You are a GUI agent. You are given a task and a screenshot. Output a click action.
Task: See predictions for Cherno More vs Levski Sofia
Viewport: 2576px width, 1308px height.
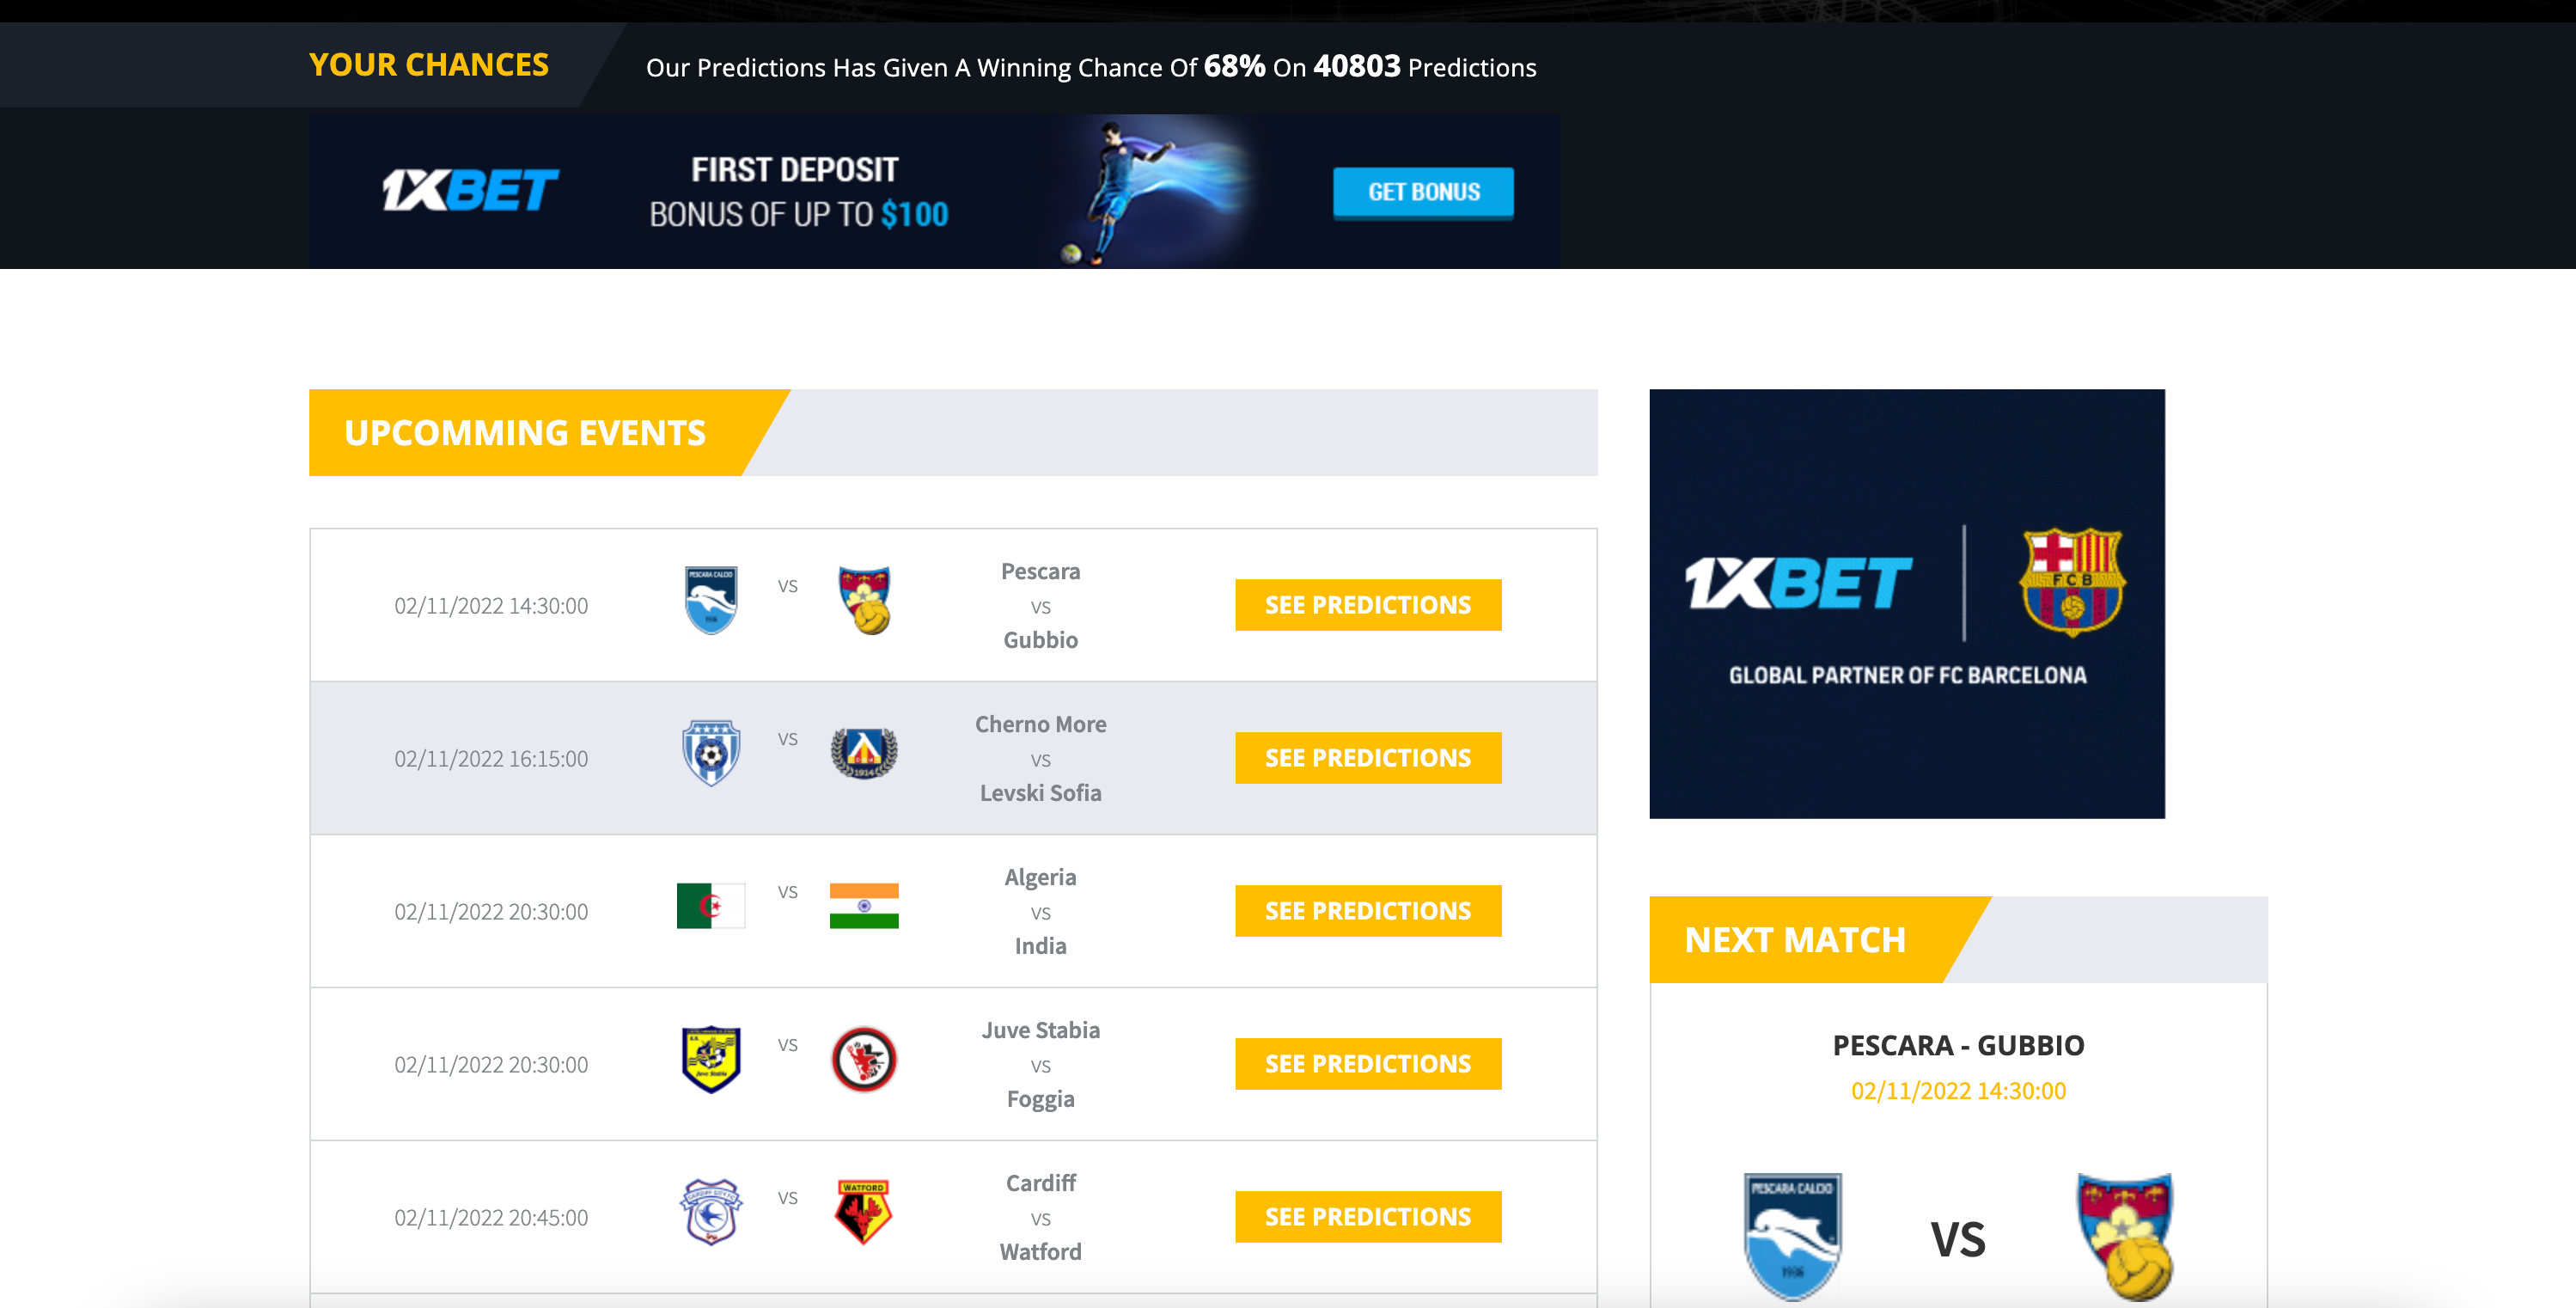click(x=1368, y=758)
